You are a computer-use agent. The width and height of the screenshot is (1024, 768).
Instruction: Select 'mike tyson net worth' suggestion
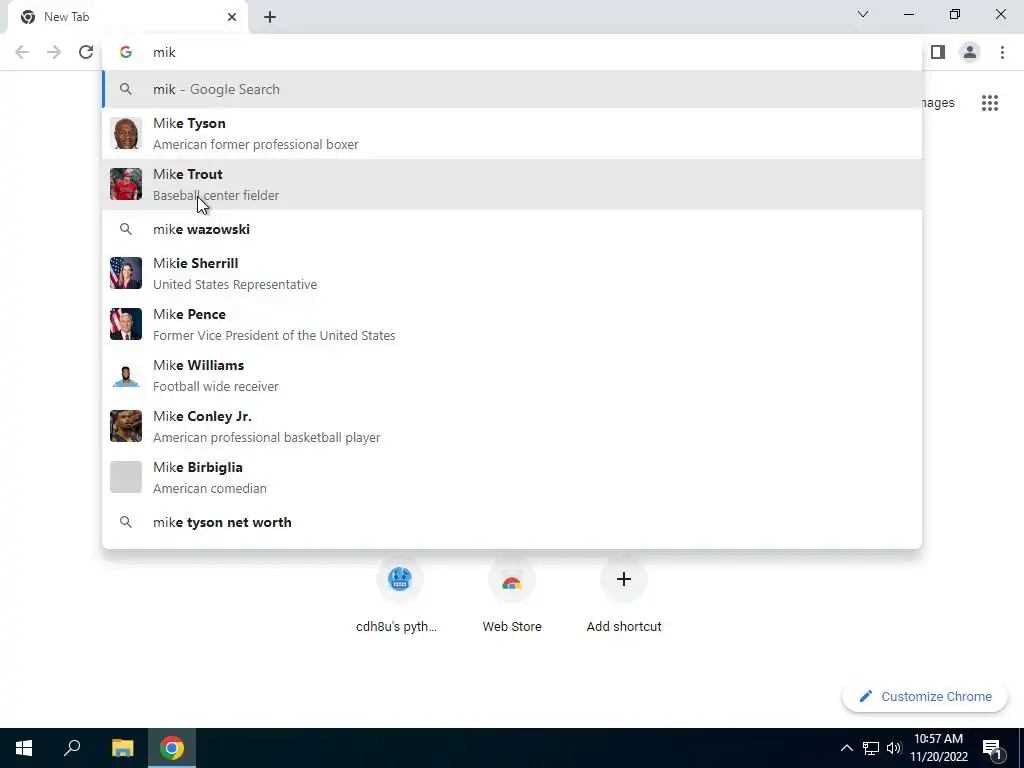click(512, 522)
